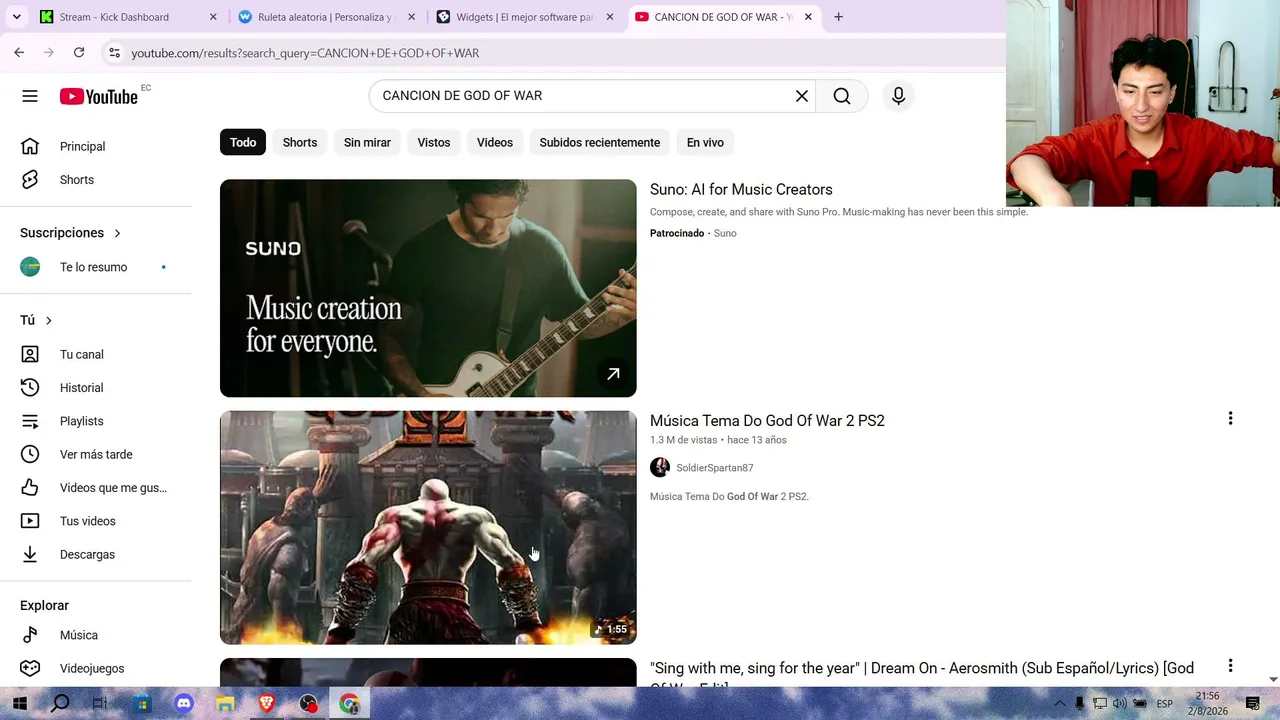This screenshot has width=1280, height=720.
Task: Open Discord from the taskbar
Action: tap(184, 704)
